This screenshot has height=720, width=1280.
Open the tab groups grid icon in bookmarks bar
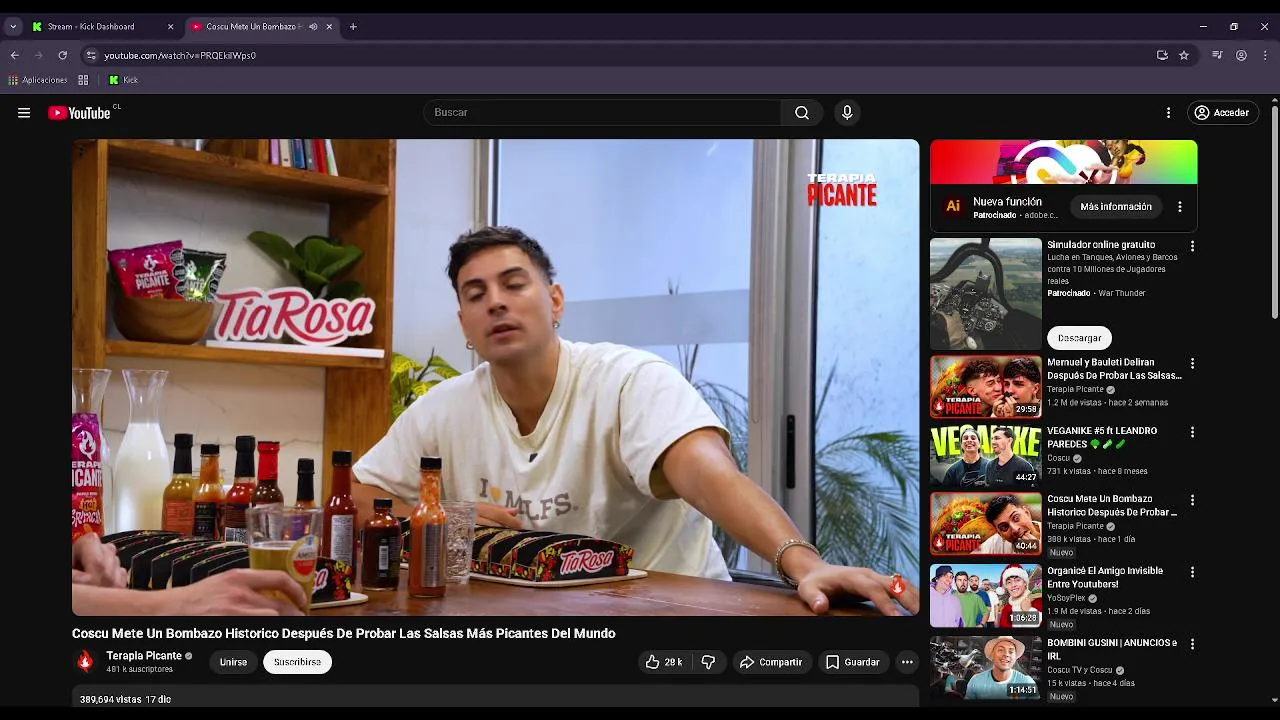point(83,80)
